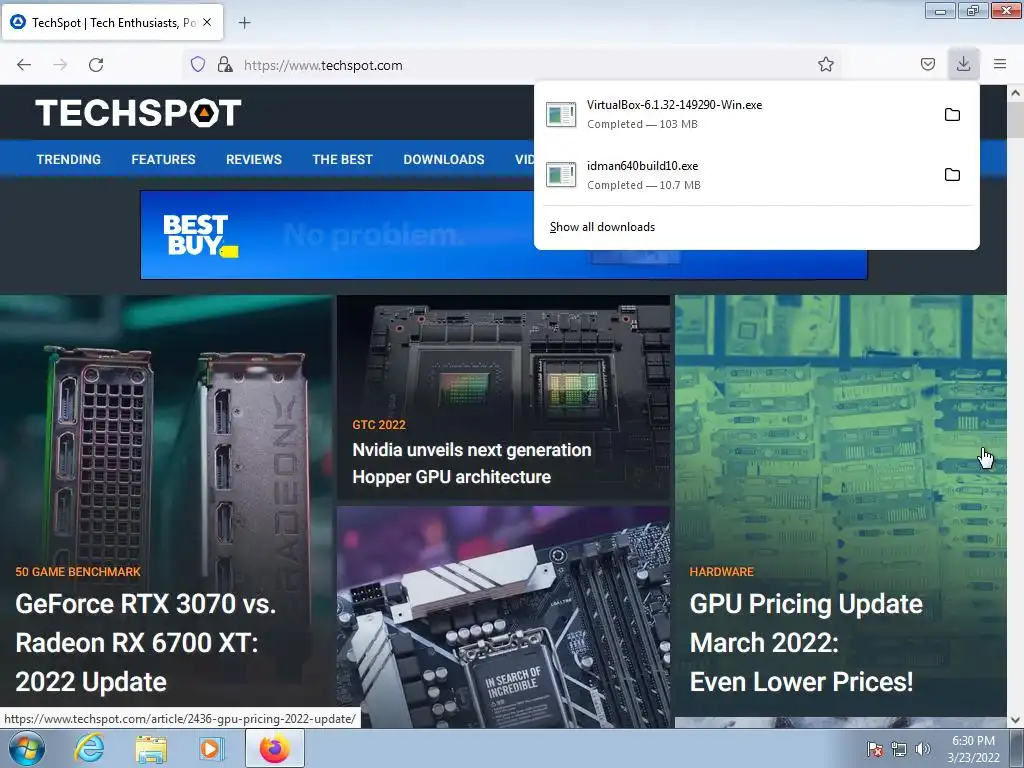Click the Best Buy banner ad
1024x768 pixels.
coord(337,235)
